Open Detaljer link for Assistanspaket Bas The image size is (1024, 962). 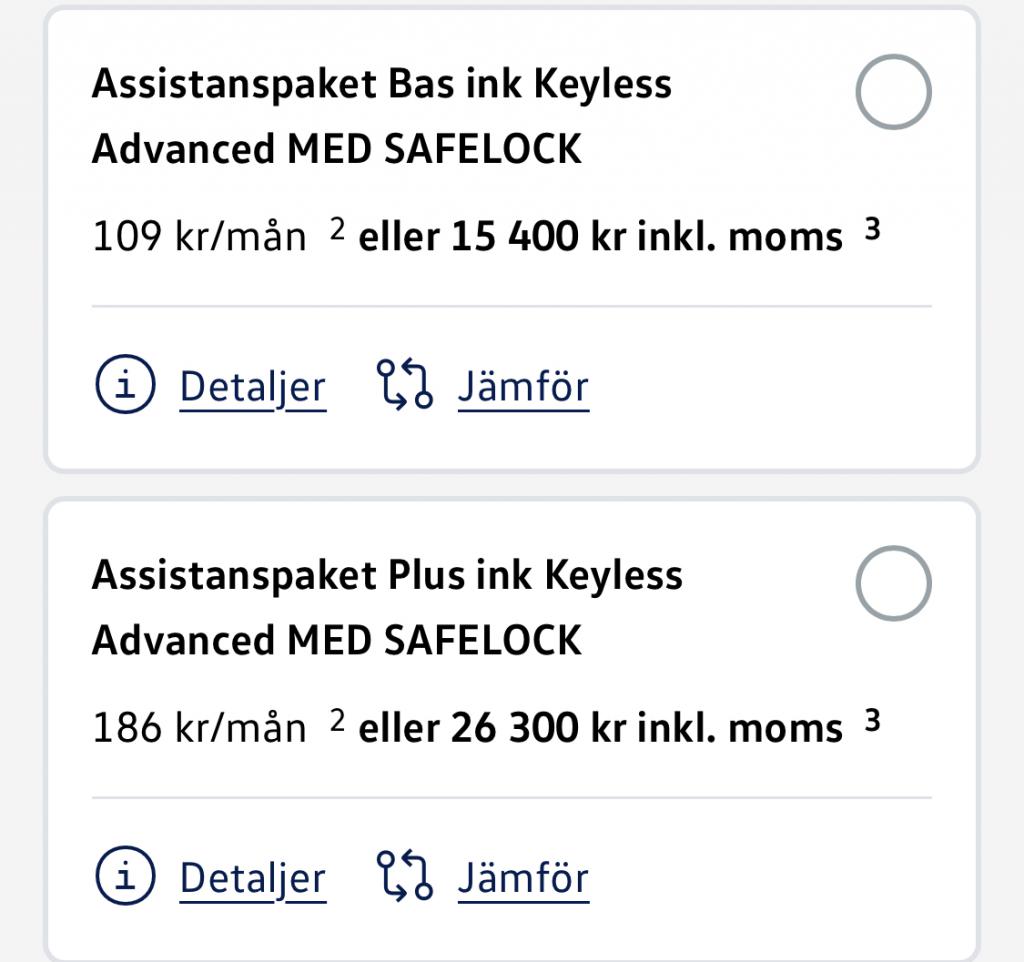tap(253, 388)
